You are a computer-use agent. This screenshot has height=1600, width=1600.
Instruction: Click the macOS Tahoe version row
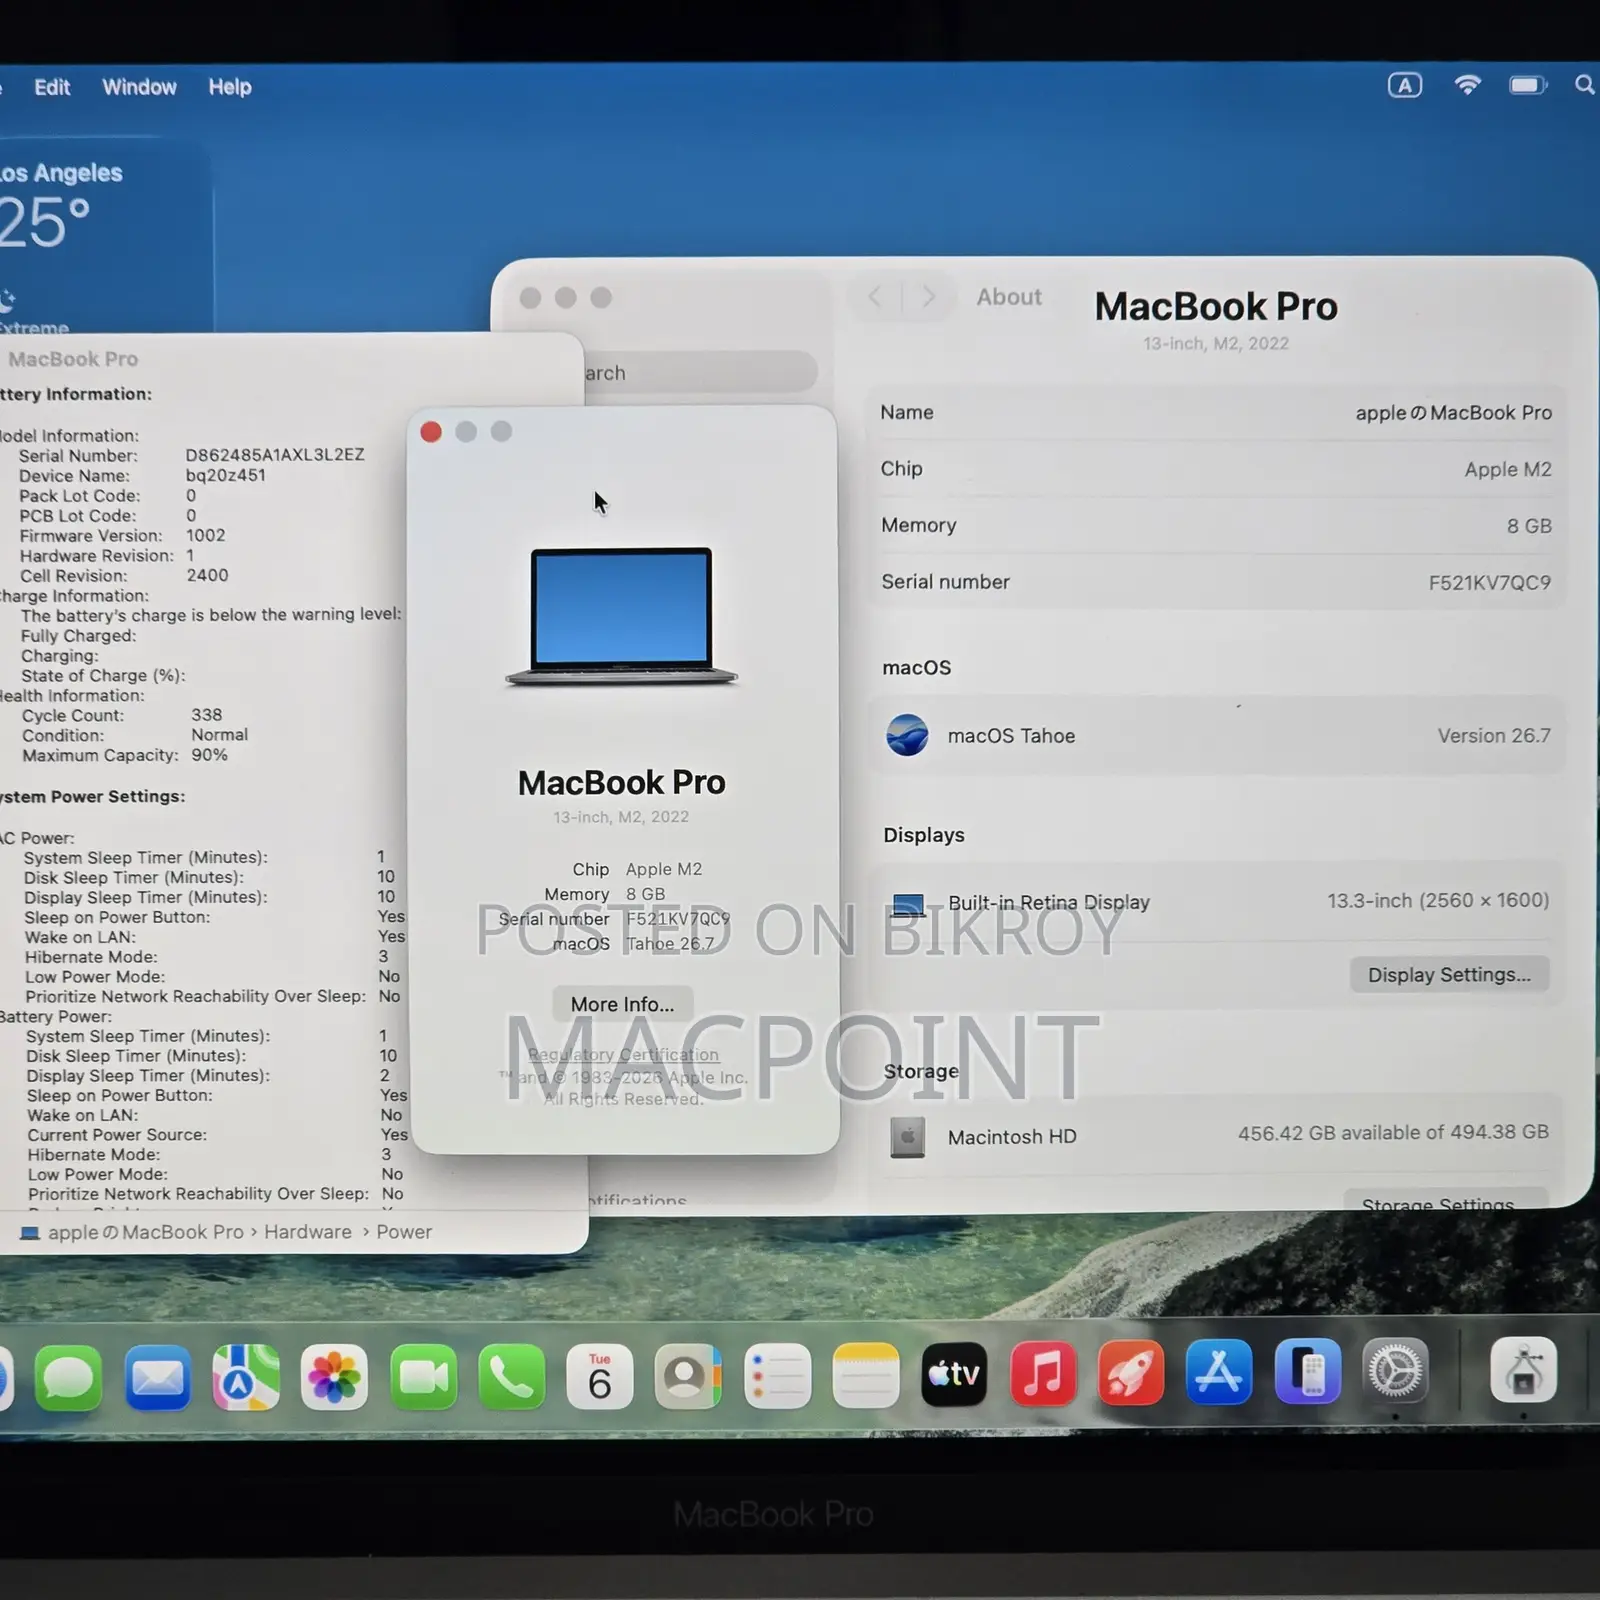(x=1216, y=736)
